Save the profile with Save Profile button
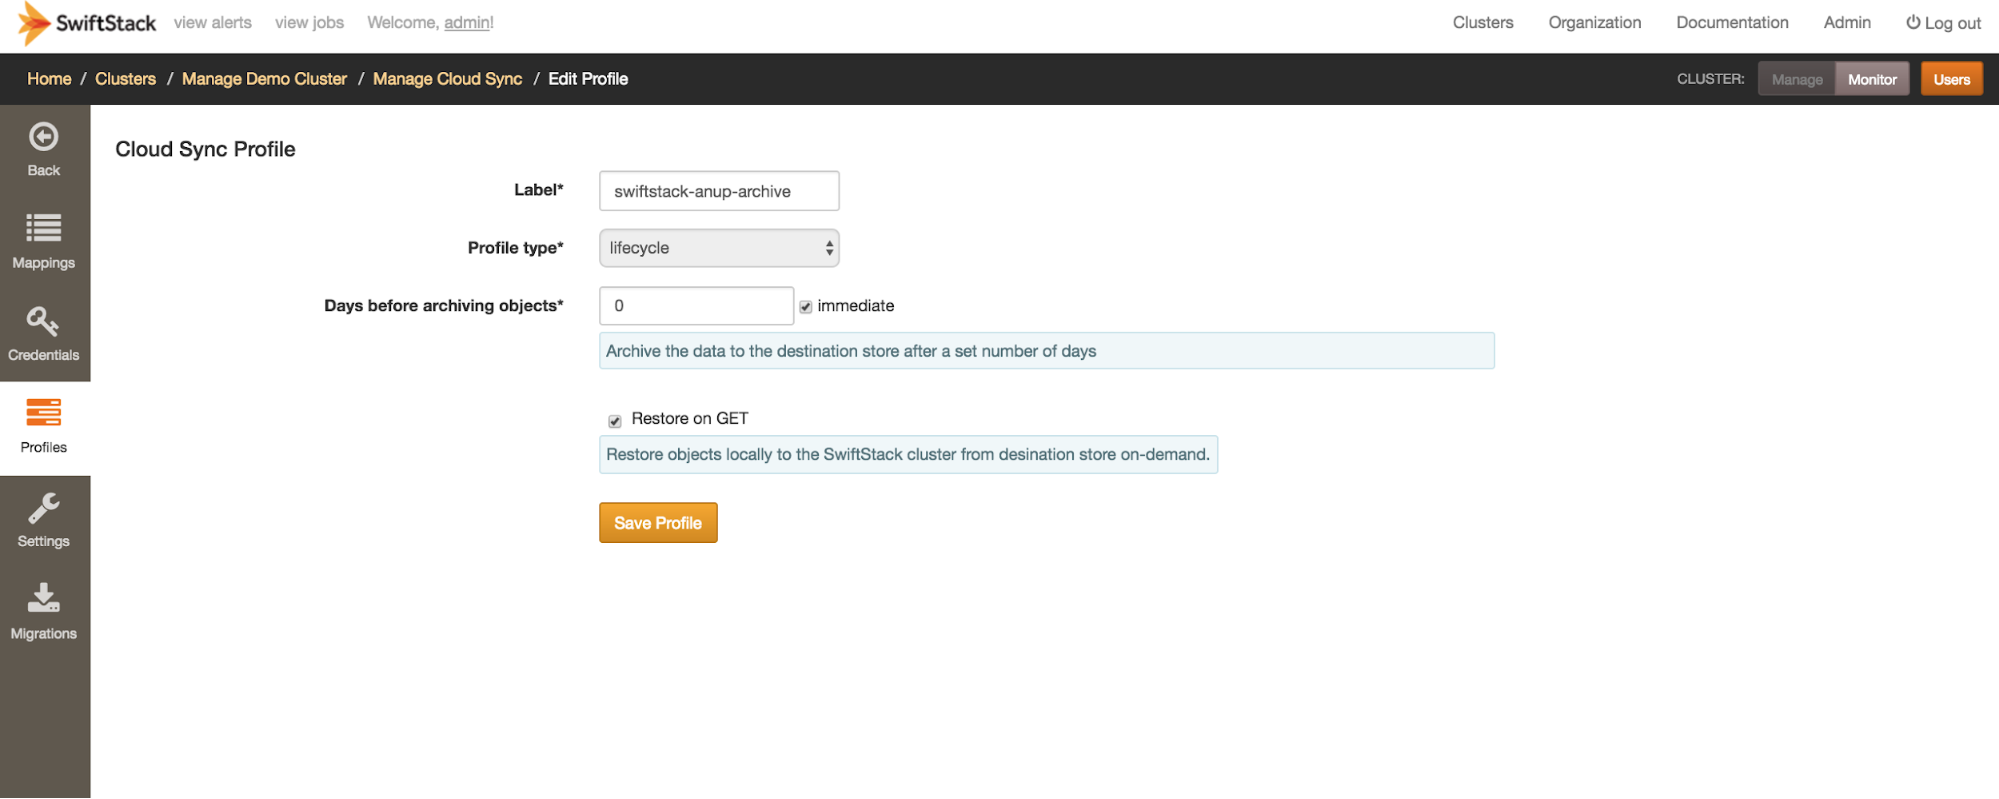 [x=658, y=523]
